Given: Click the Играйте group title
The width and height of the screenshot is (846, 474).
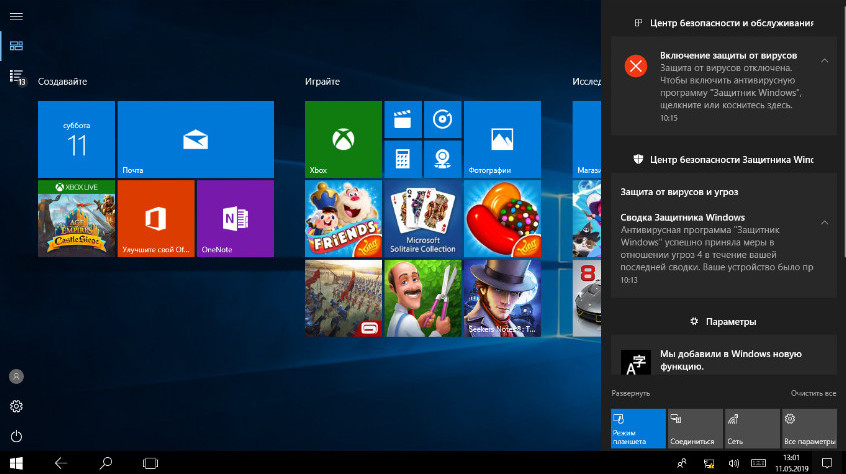Looking at the screenshot, I should (322, 81).
